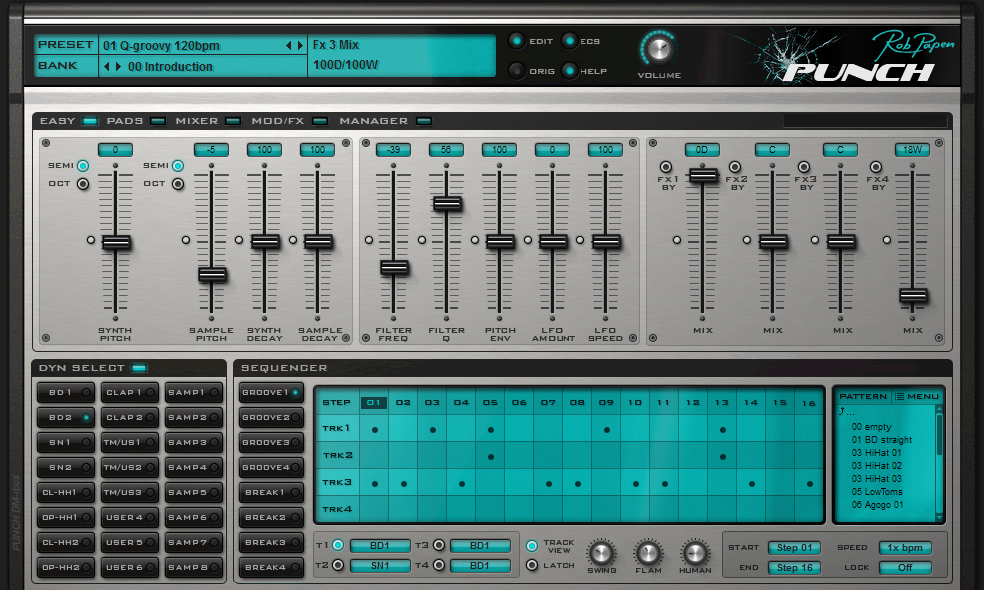This screenshot has width=984, height=590.
Task: Open preset name 01 Q-groovy 120bpm
Action: coord(161,45)
